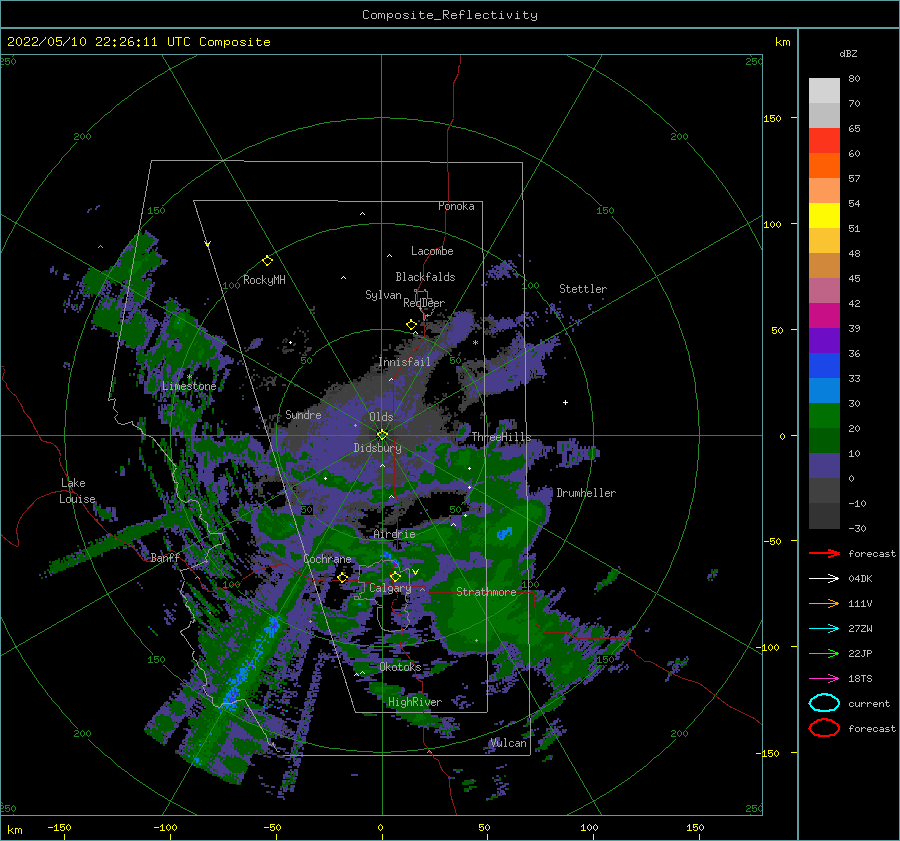Viewport: 900px width, 841px height.
Task: Click the red forecast arrow in legend
Action: pyautogui.click(x=824, y=553)
